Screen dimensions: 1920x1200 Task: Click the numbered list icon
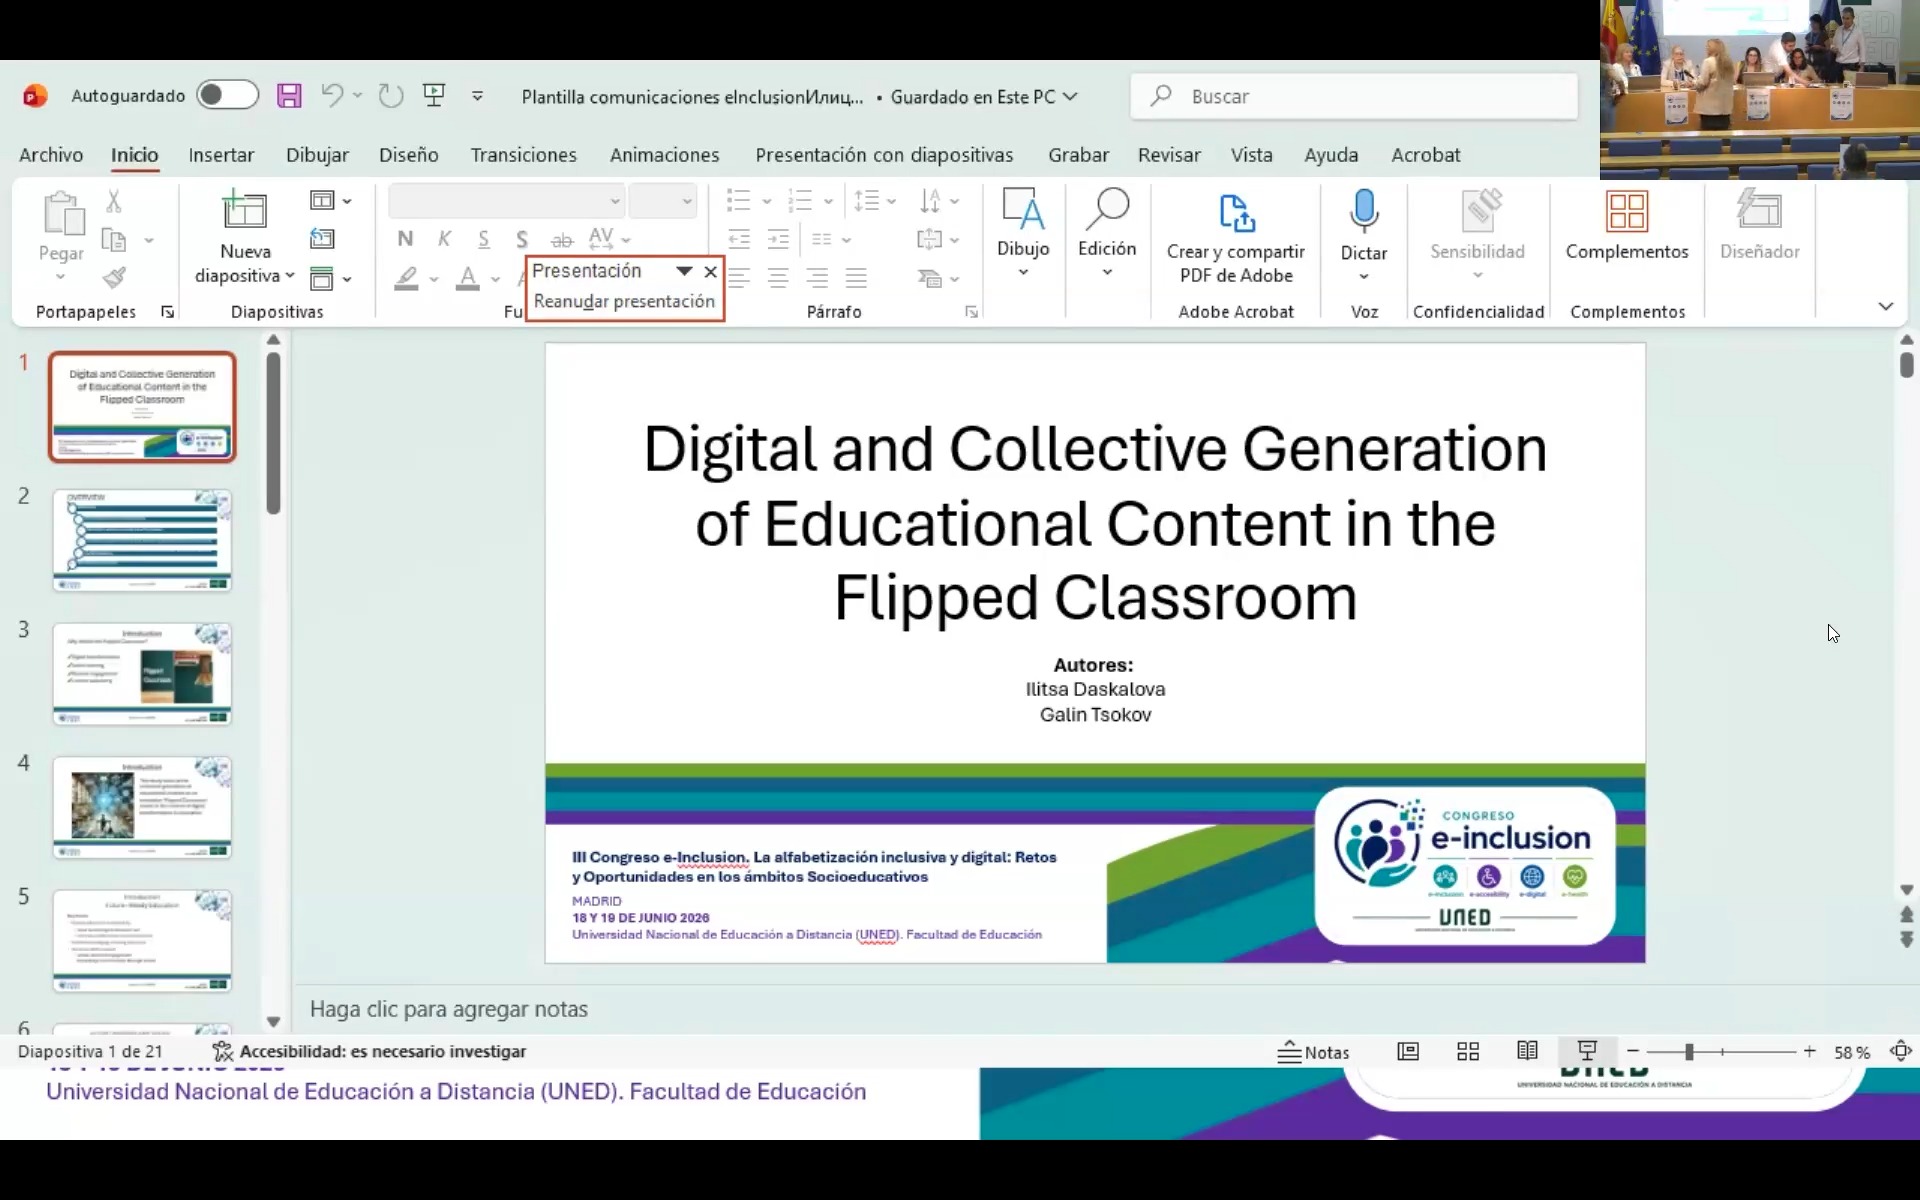click(x=800, y=201)
